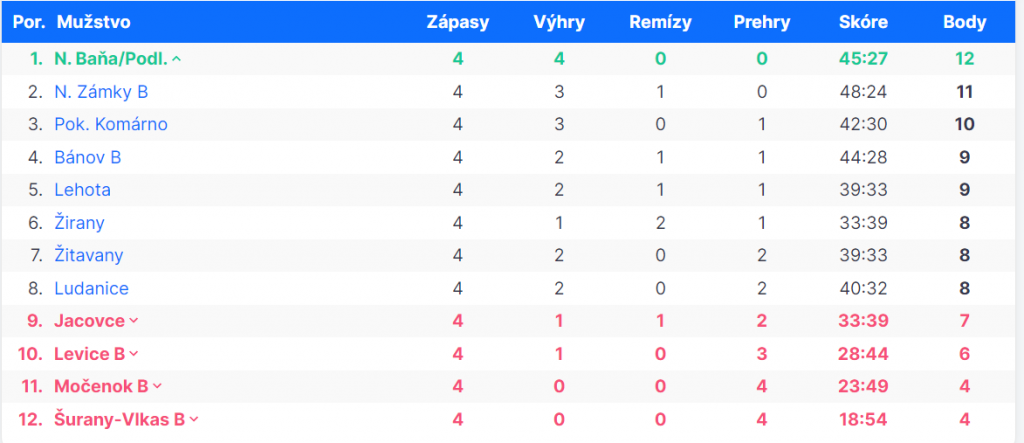The width and height of the screenshot is (1024, 443).
Task: Expand the chevron next to N. Baňa/Podl.
Action: (x=177, y=59)
